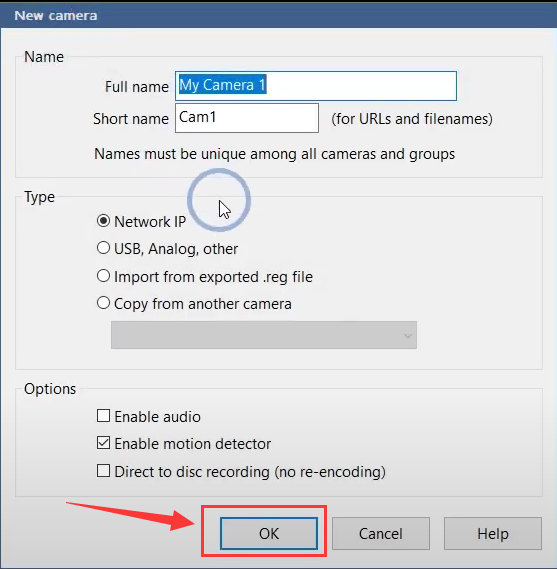This screenshot has width=557, height=569.
Task: Cancel the New camera dialog
Action: (381, 533)
